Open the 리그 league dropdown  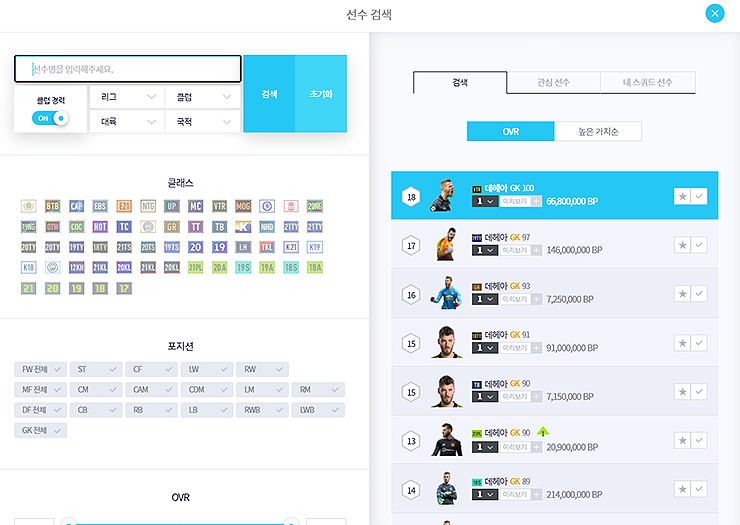[126, 97]
